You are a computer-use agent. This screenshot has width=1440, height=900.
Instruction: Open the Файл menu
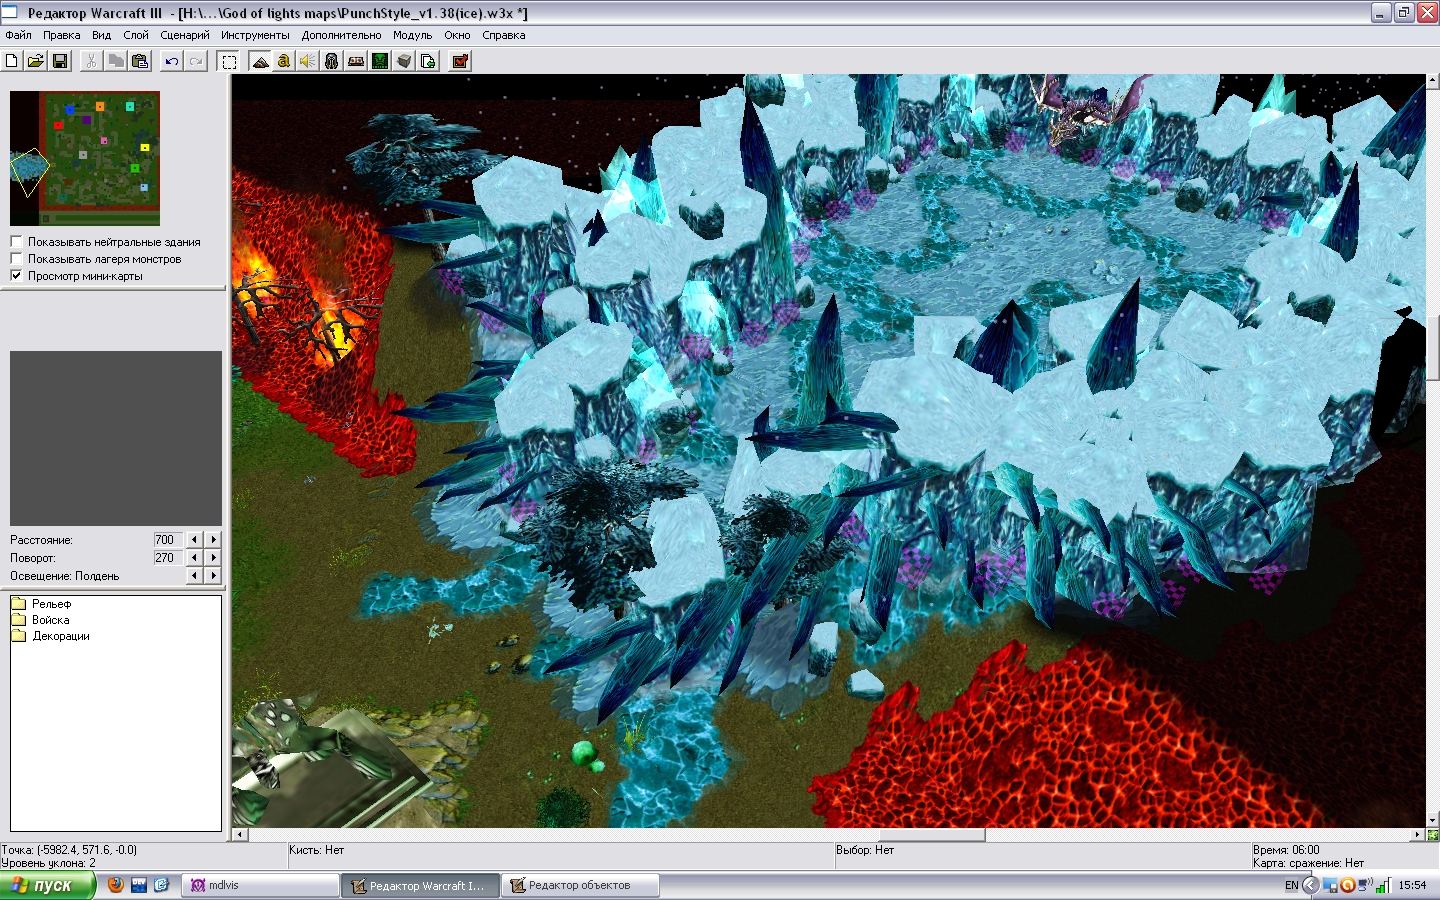coord(18,35)
